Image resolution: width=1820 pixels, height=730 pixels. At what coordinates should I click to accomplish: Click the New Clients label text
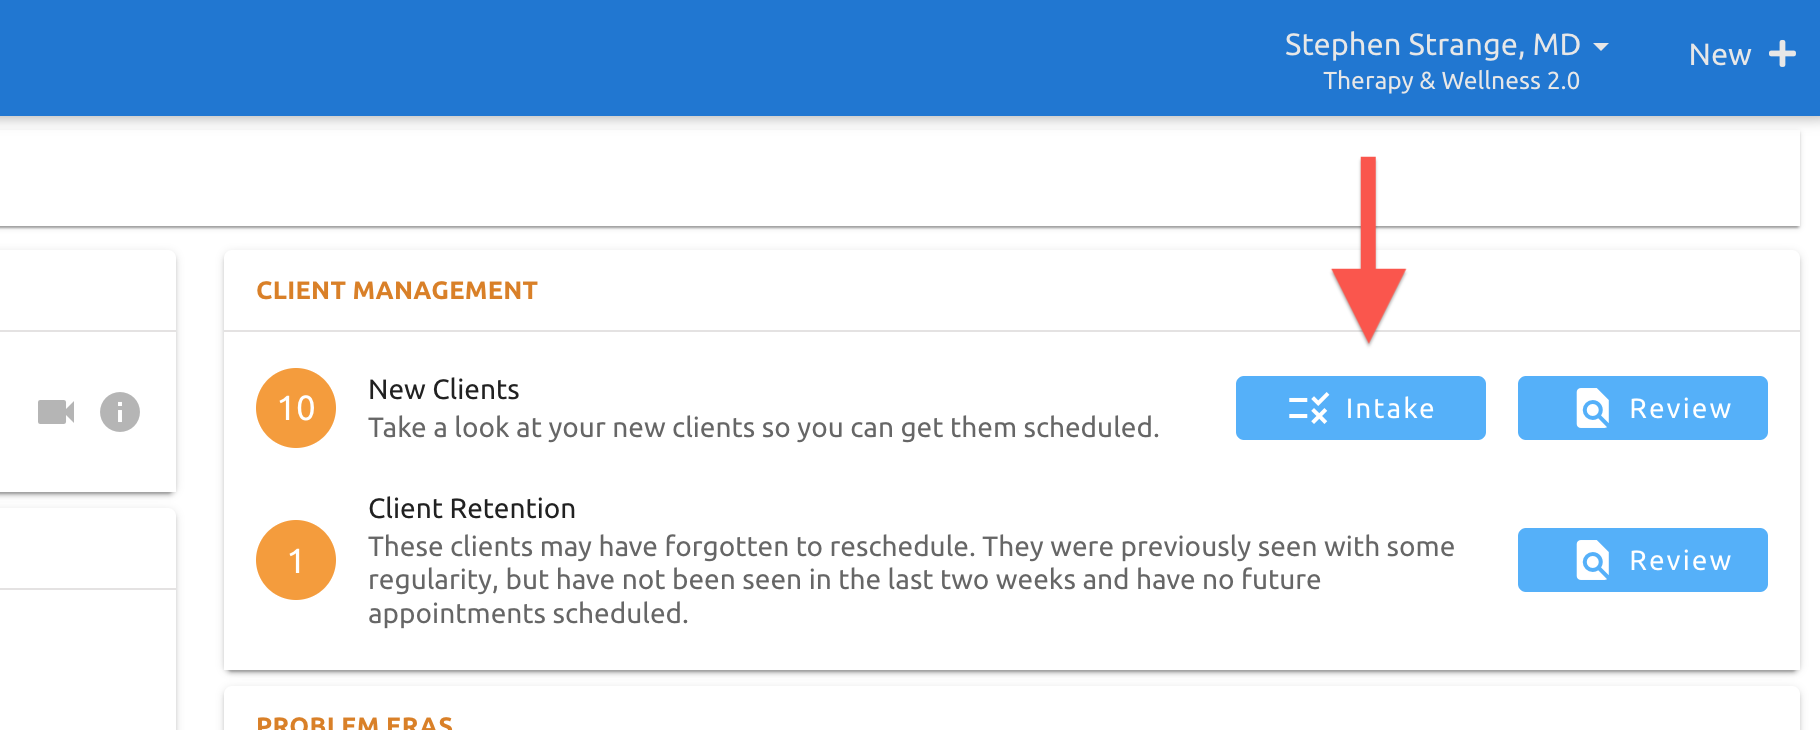point(444,389)
